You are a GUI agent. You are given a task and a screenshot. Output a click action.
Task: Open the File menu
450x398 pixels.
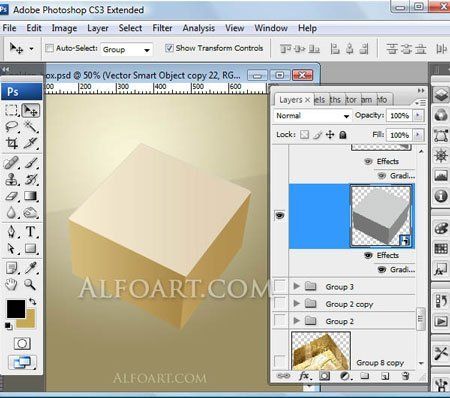click(9, 28)
